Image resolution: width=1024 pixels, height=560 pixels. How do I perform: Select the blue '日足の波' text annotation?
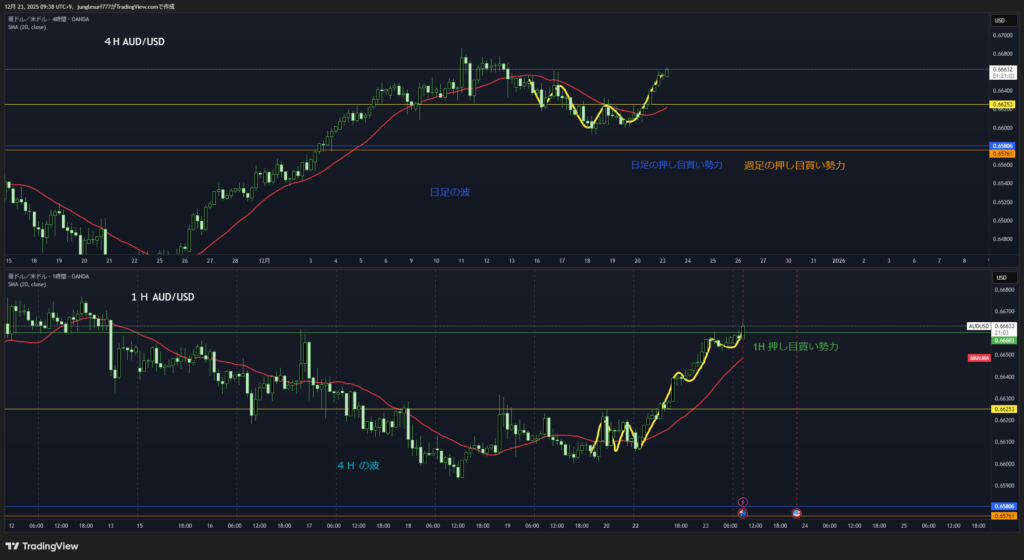pyautogui.click(x=449, y=191)
